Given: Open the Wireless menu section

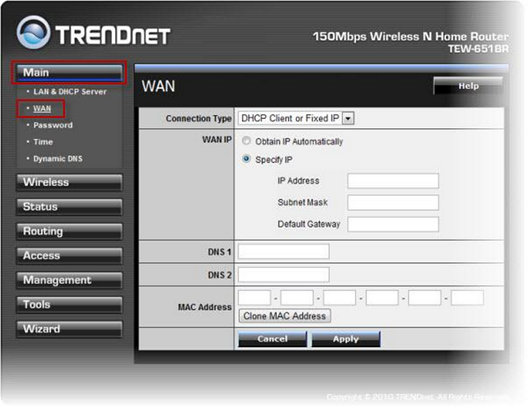Looking at the screenshot, I should coord(69,183).
